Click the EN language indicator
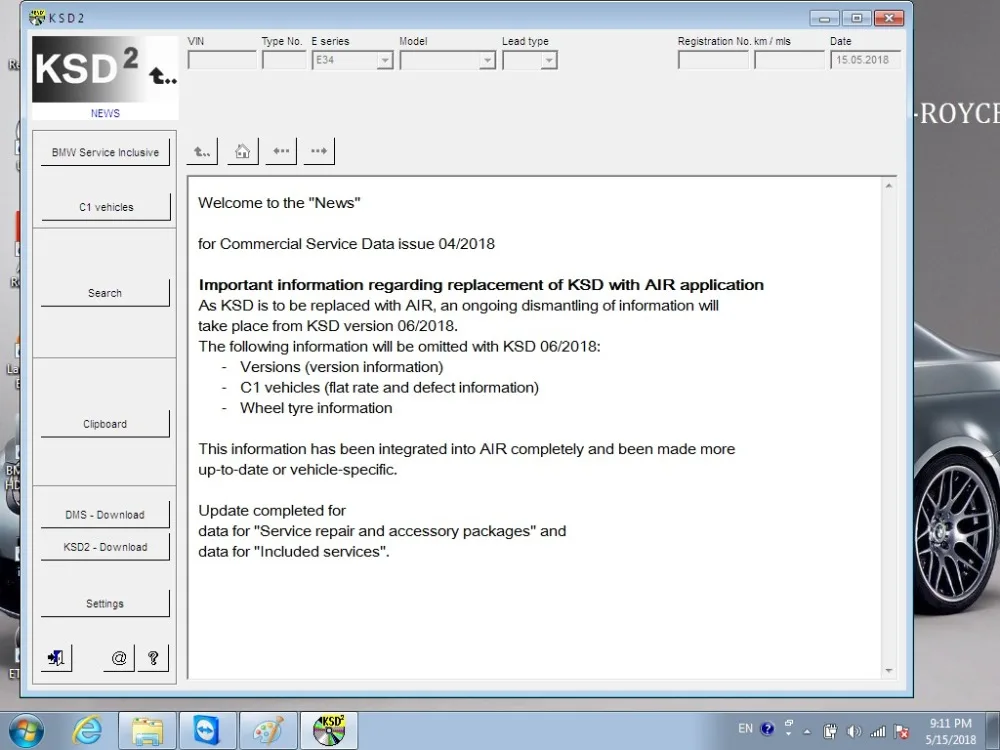The height and width of the screenshot is (750, 1000). click(x=745, y=728)
